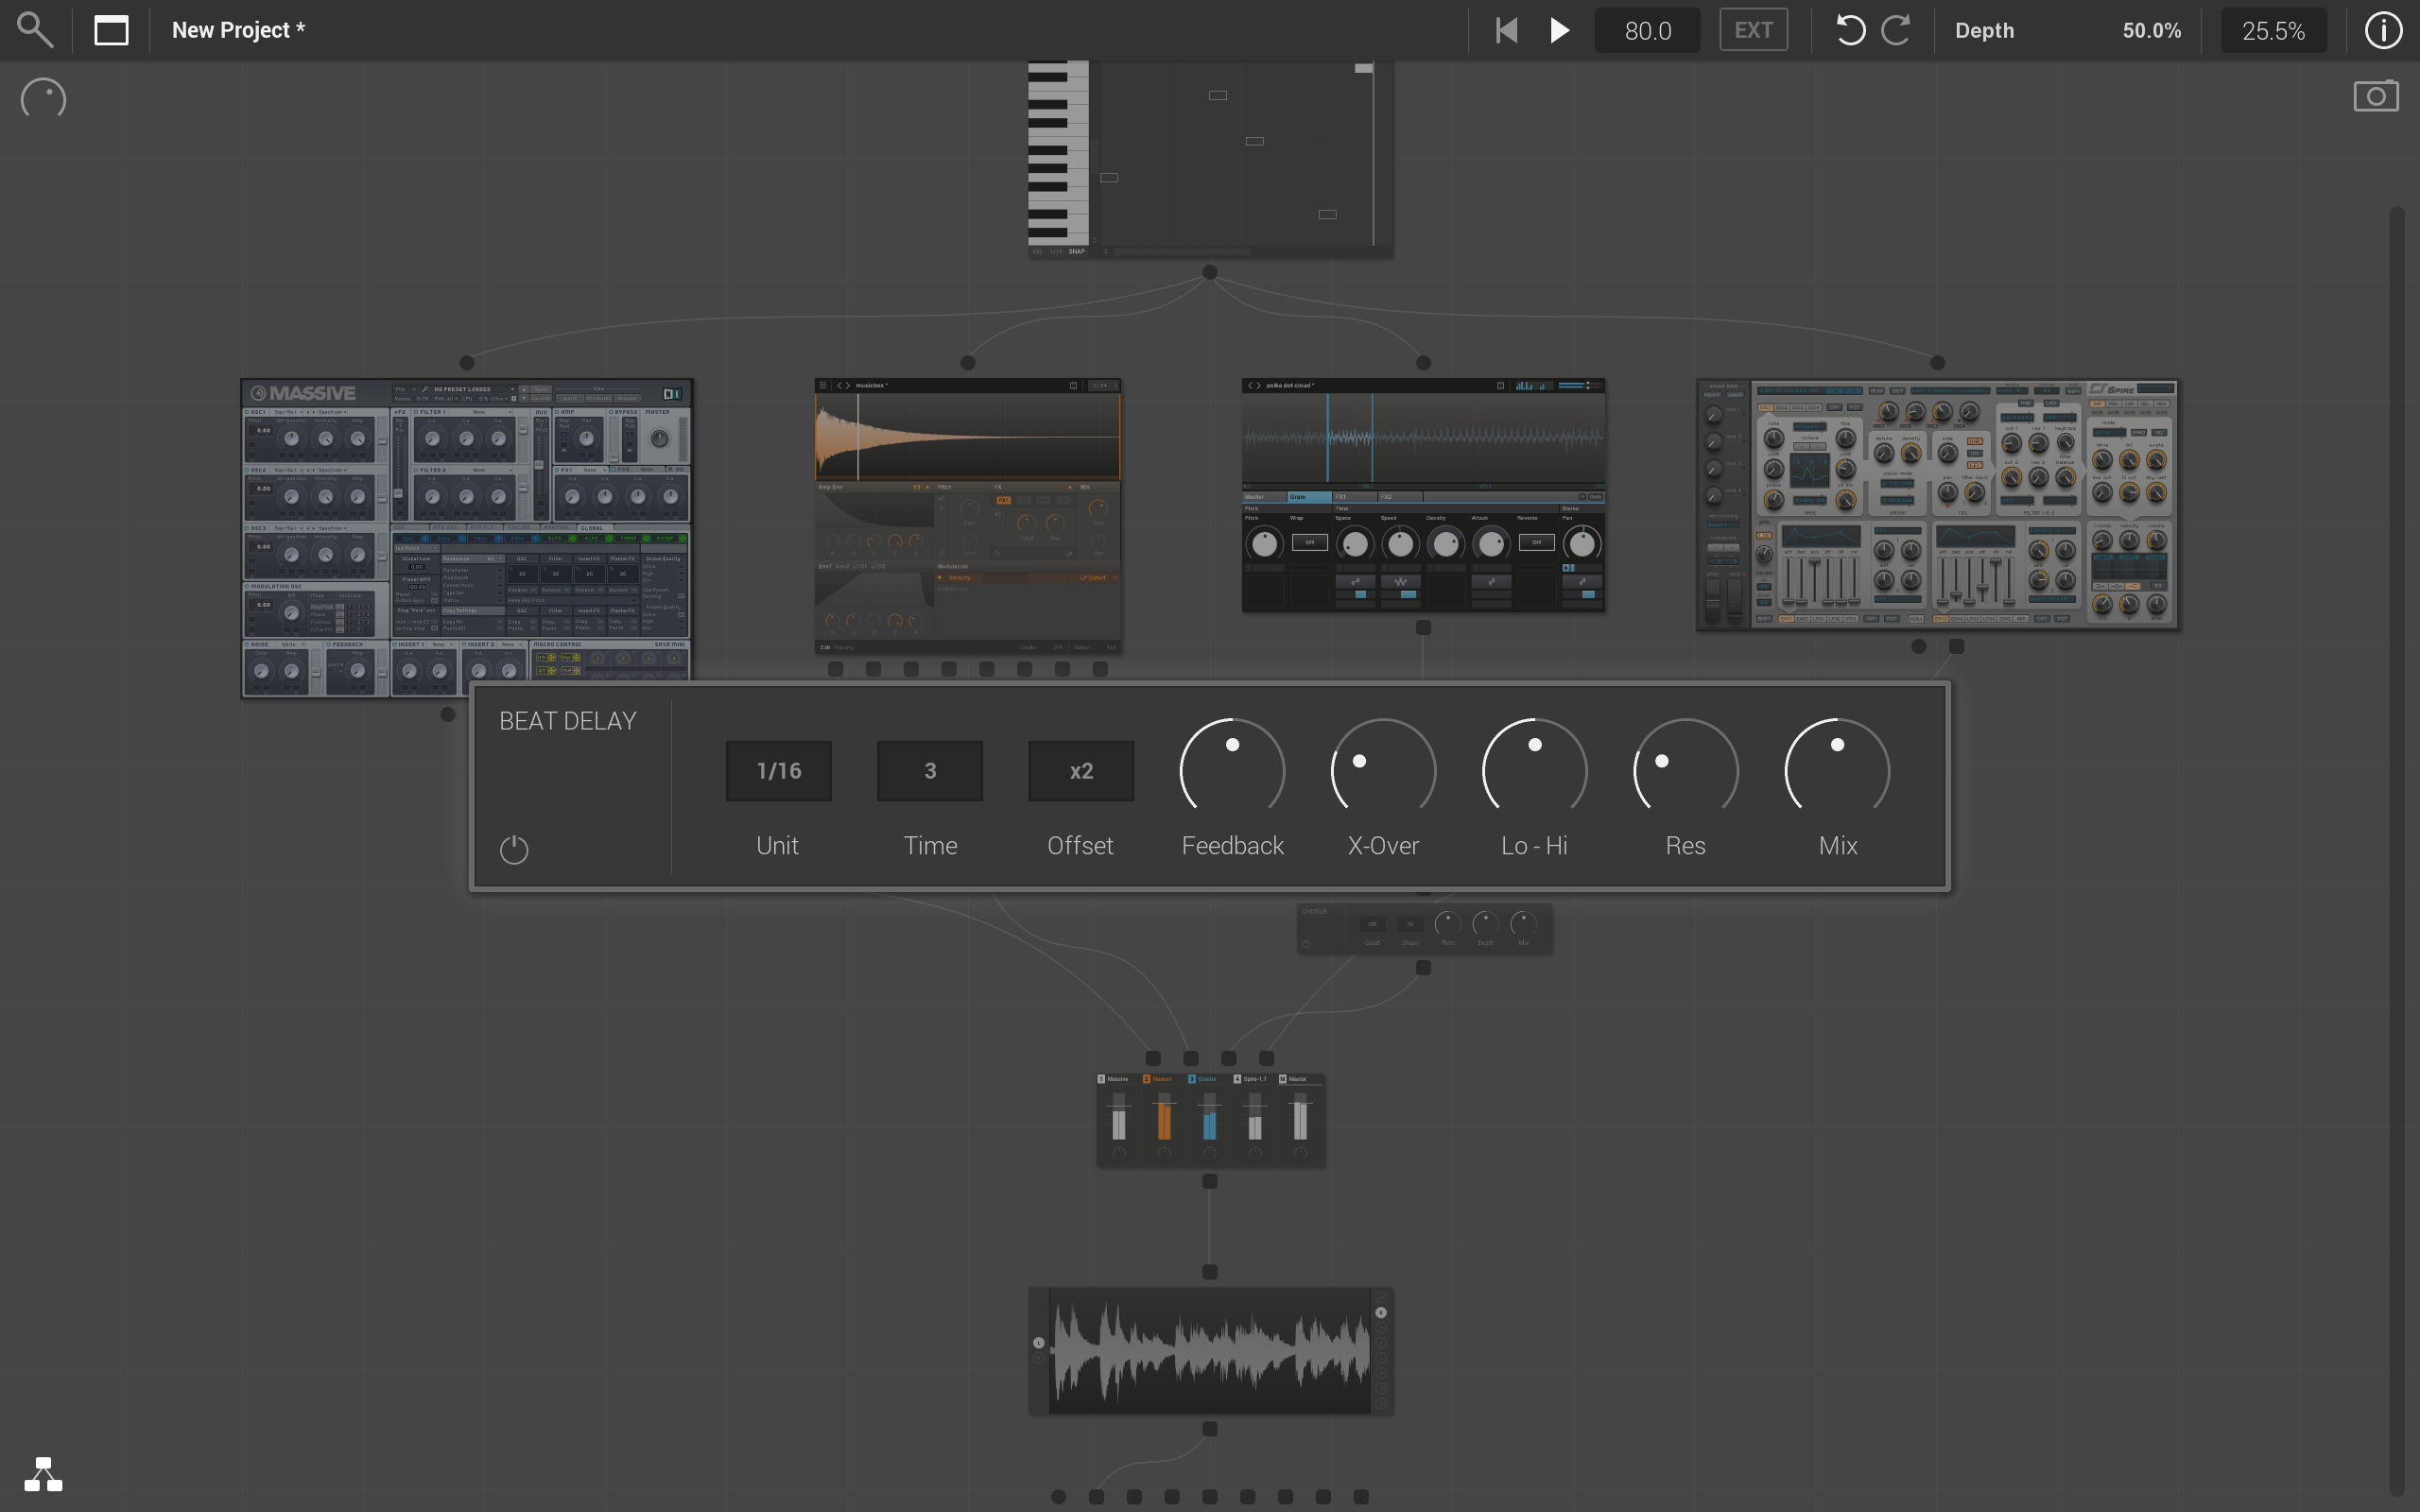Screen dimensions: 2420x1512
Task: Click the play button in transport bar
Action: tap(1560, 29)
